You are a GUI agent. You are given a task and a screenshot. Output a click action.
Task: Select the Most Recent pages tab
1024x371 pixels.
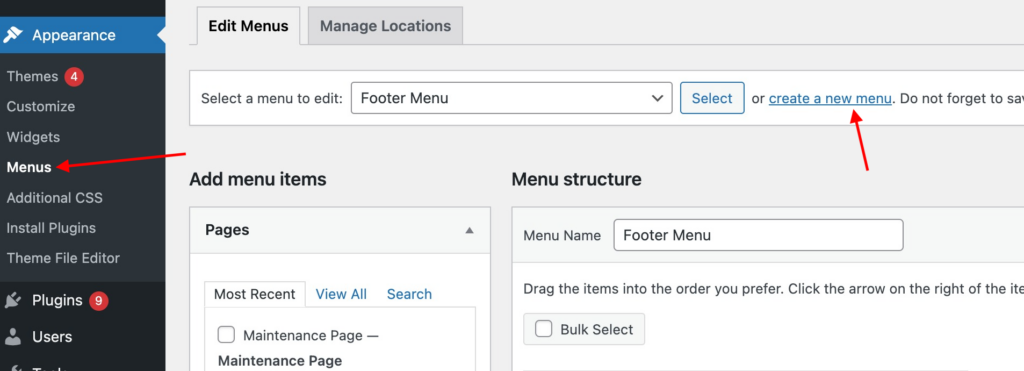tap(255, 294)
